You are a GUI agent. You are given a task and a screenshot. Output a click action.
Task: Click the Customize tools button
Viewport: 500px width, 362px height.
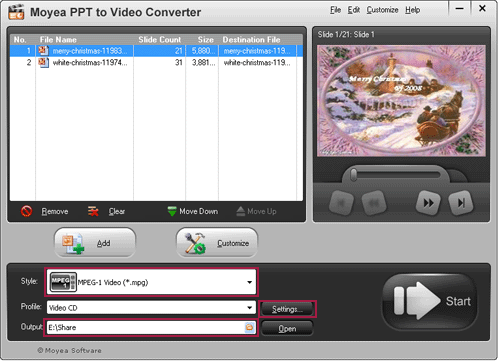[x=217, y=243]
